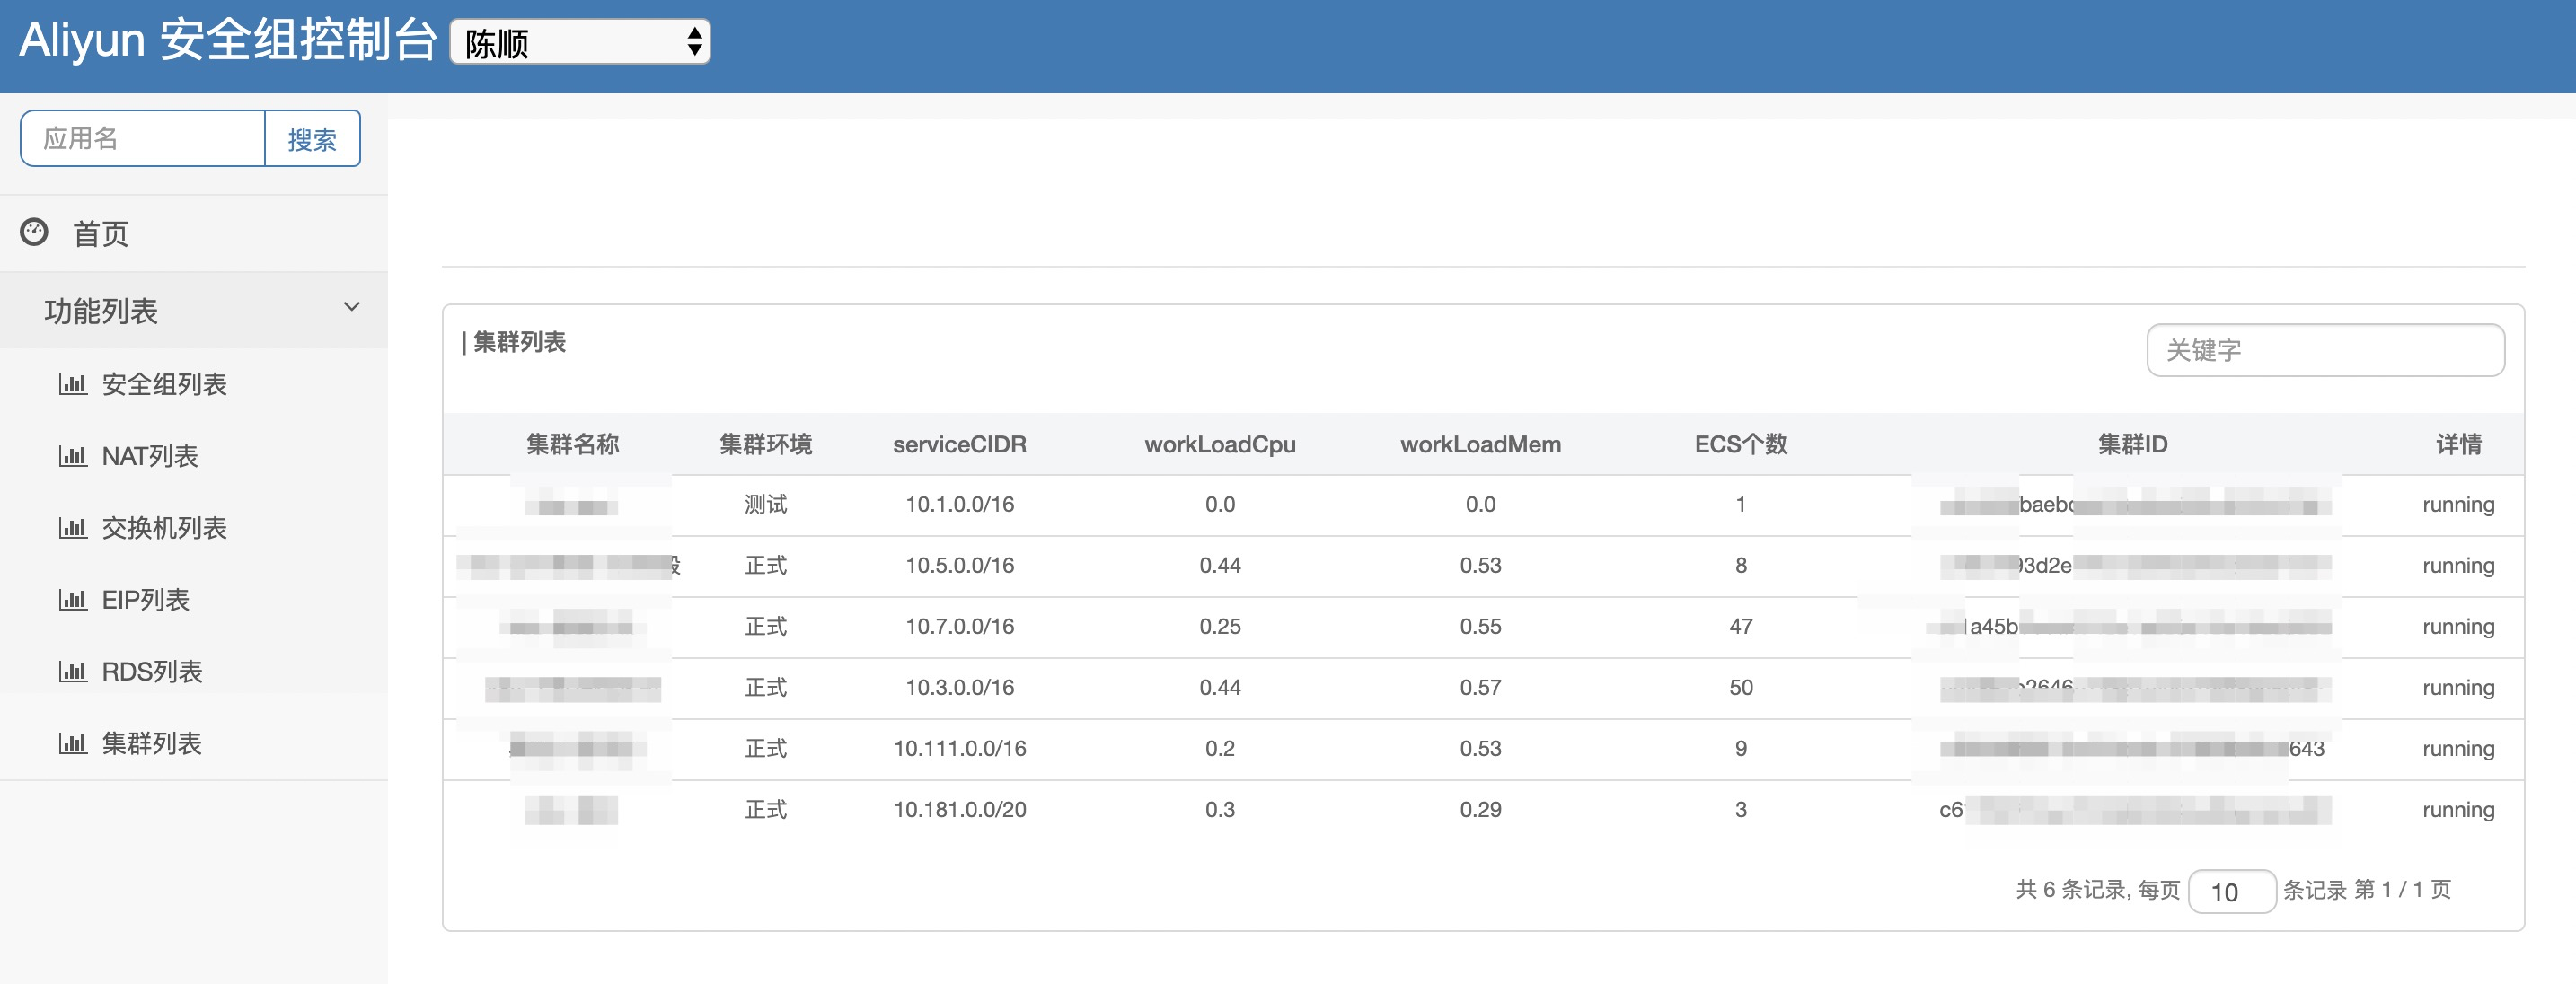2576x984 pixels.
Task: Focus the 应用名 search field
Action: (143, 139)
